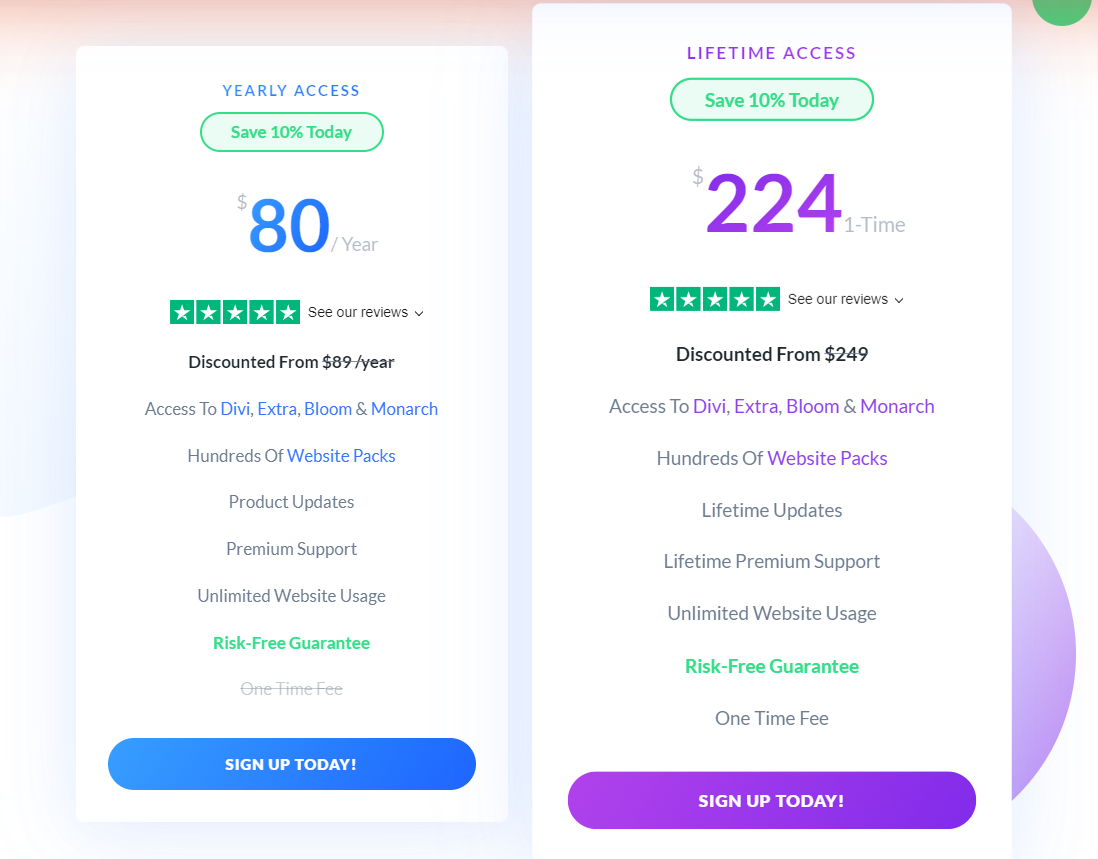Click "Risk-Free Guarantee" in the Lifetime Access card
1098x859 pixels.
pos(771,666)
